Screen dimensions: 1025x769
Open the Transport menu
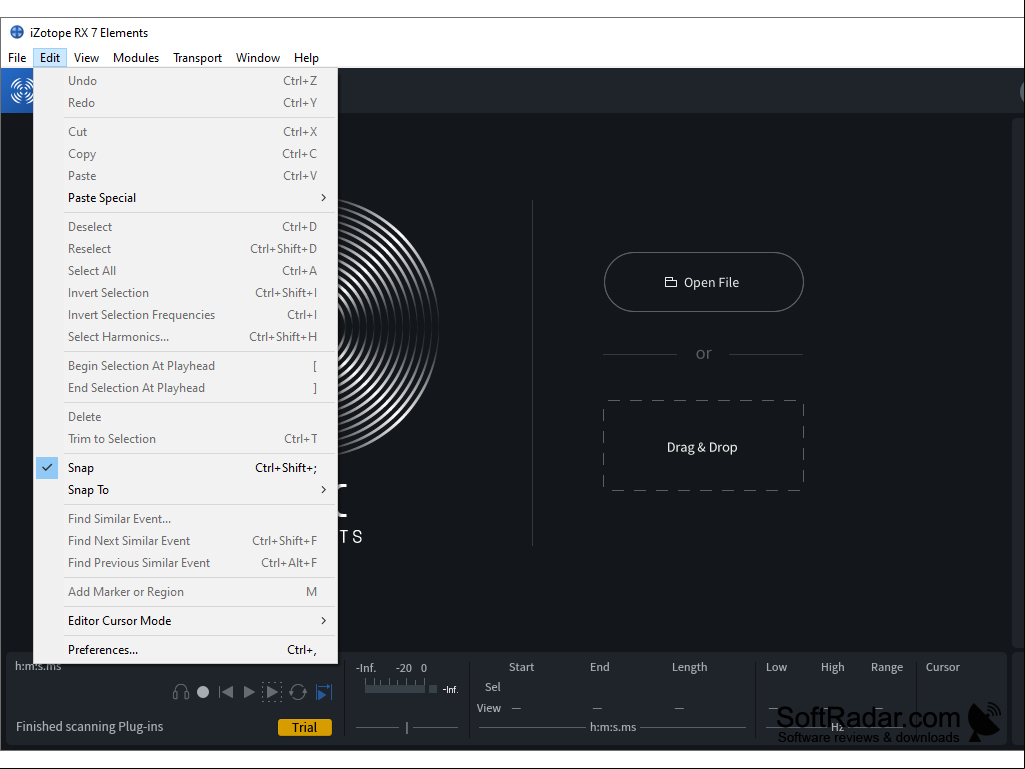[x=197, y=58]
